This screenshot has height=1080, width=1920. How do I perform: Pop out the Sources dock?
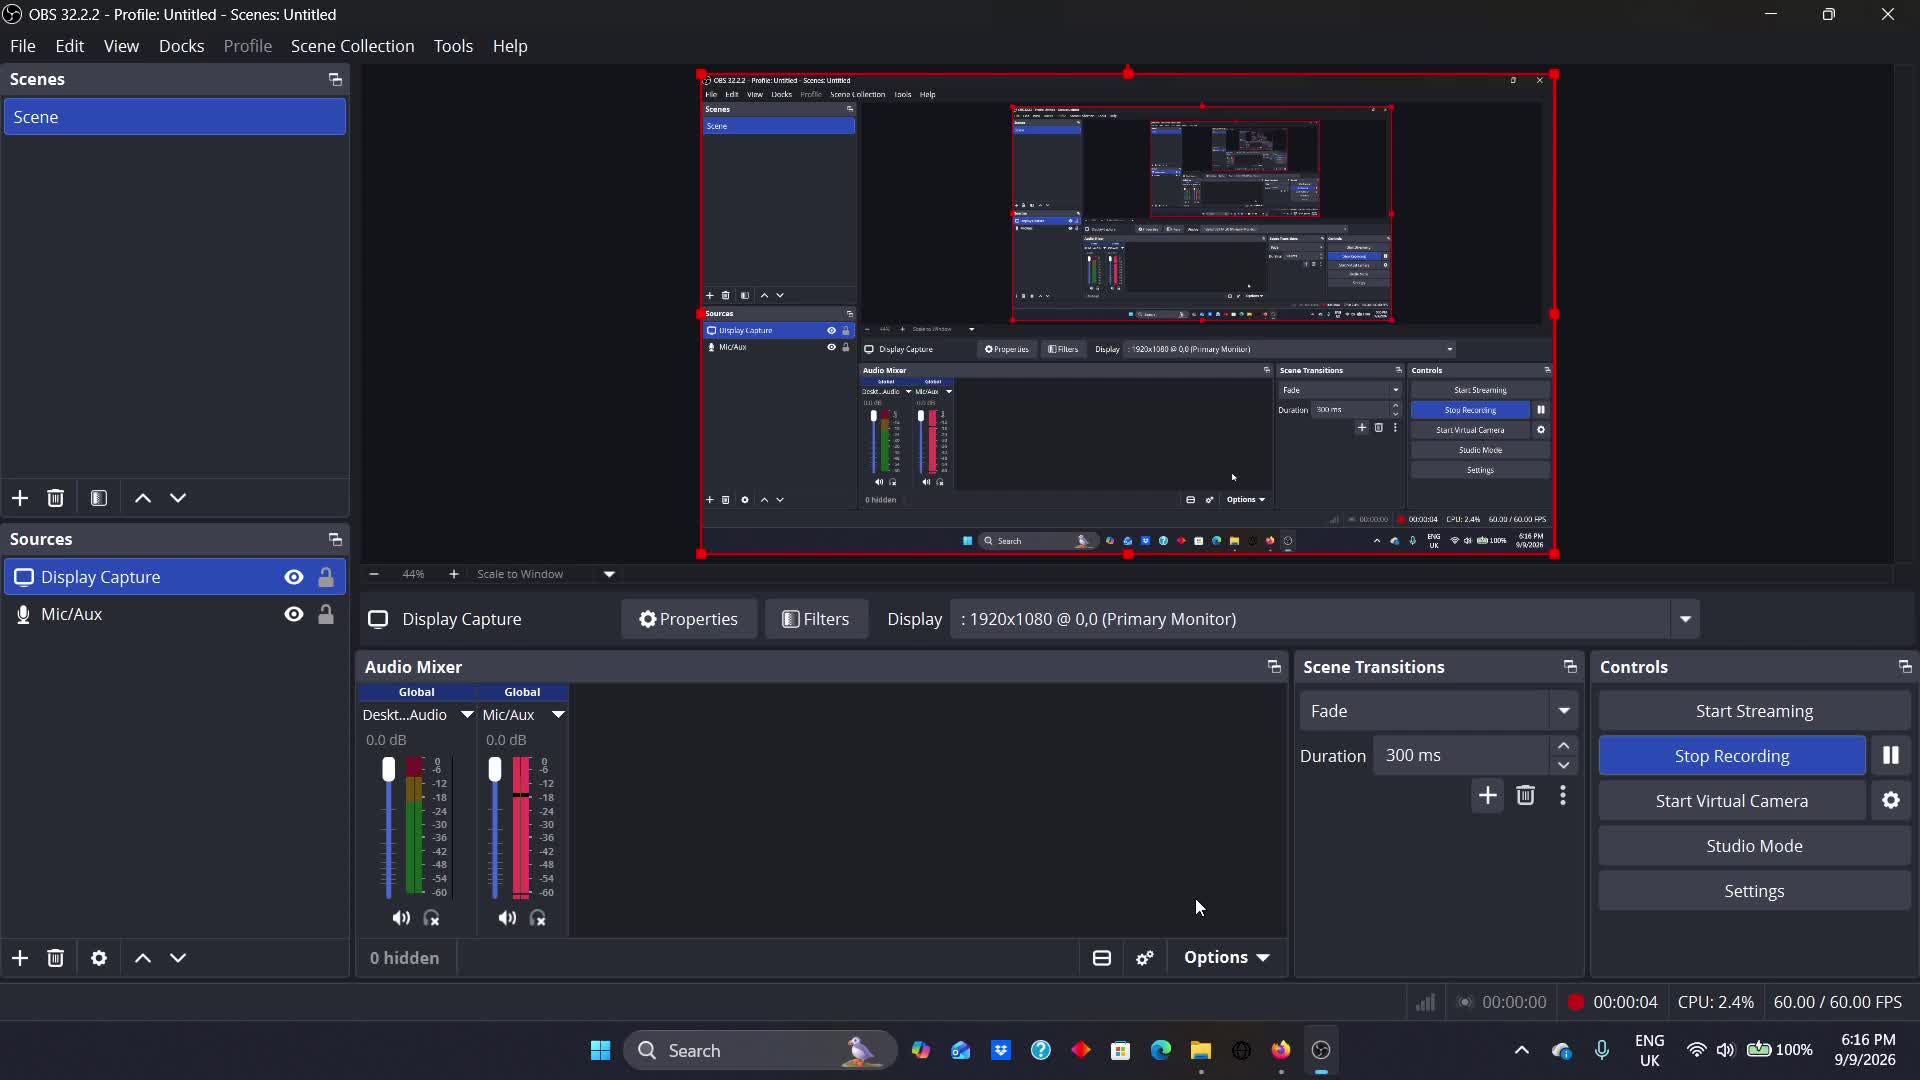coord(335,539)
